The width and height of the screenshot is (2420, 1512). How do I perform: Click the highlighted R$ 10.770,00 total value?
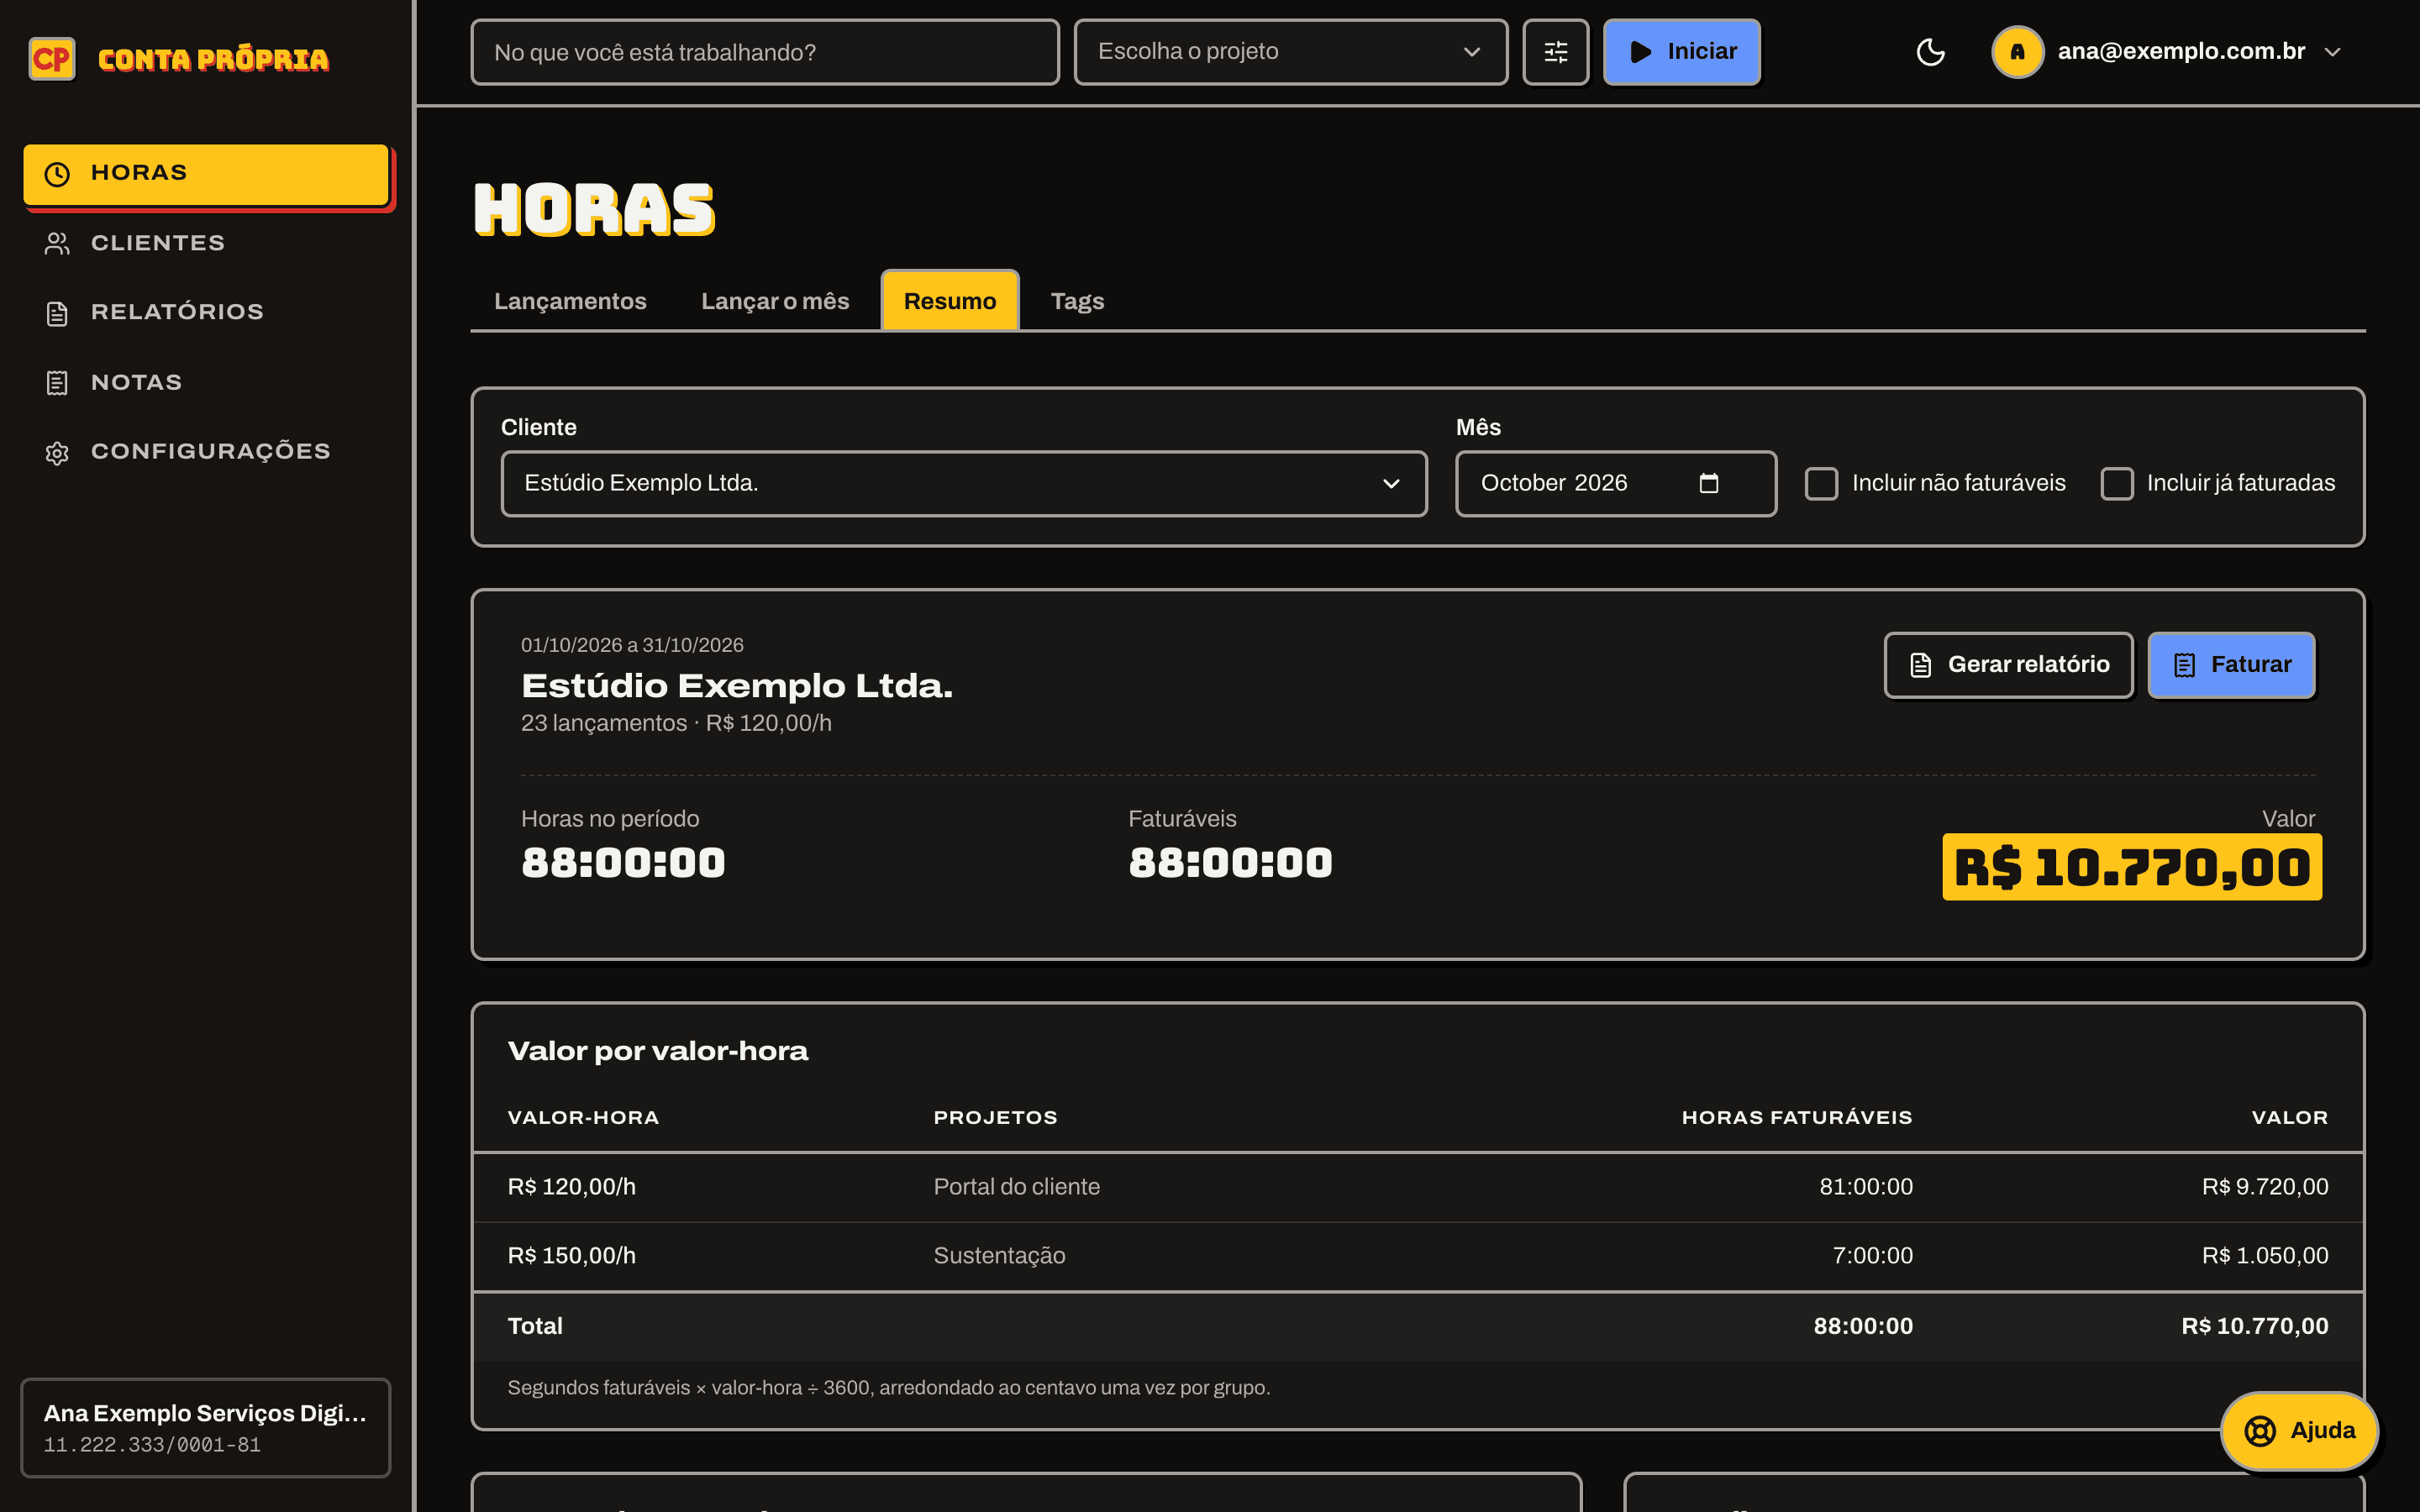[2132, 867]
